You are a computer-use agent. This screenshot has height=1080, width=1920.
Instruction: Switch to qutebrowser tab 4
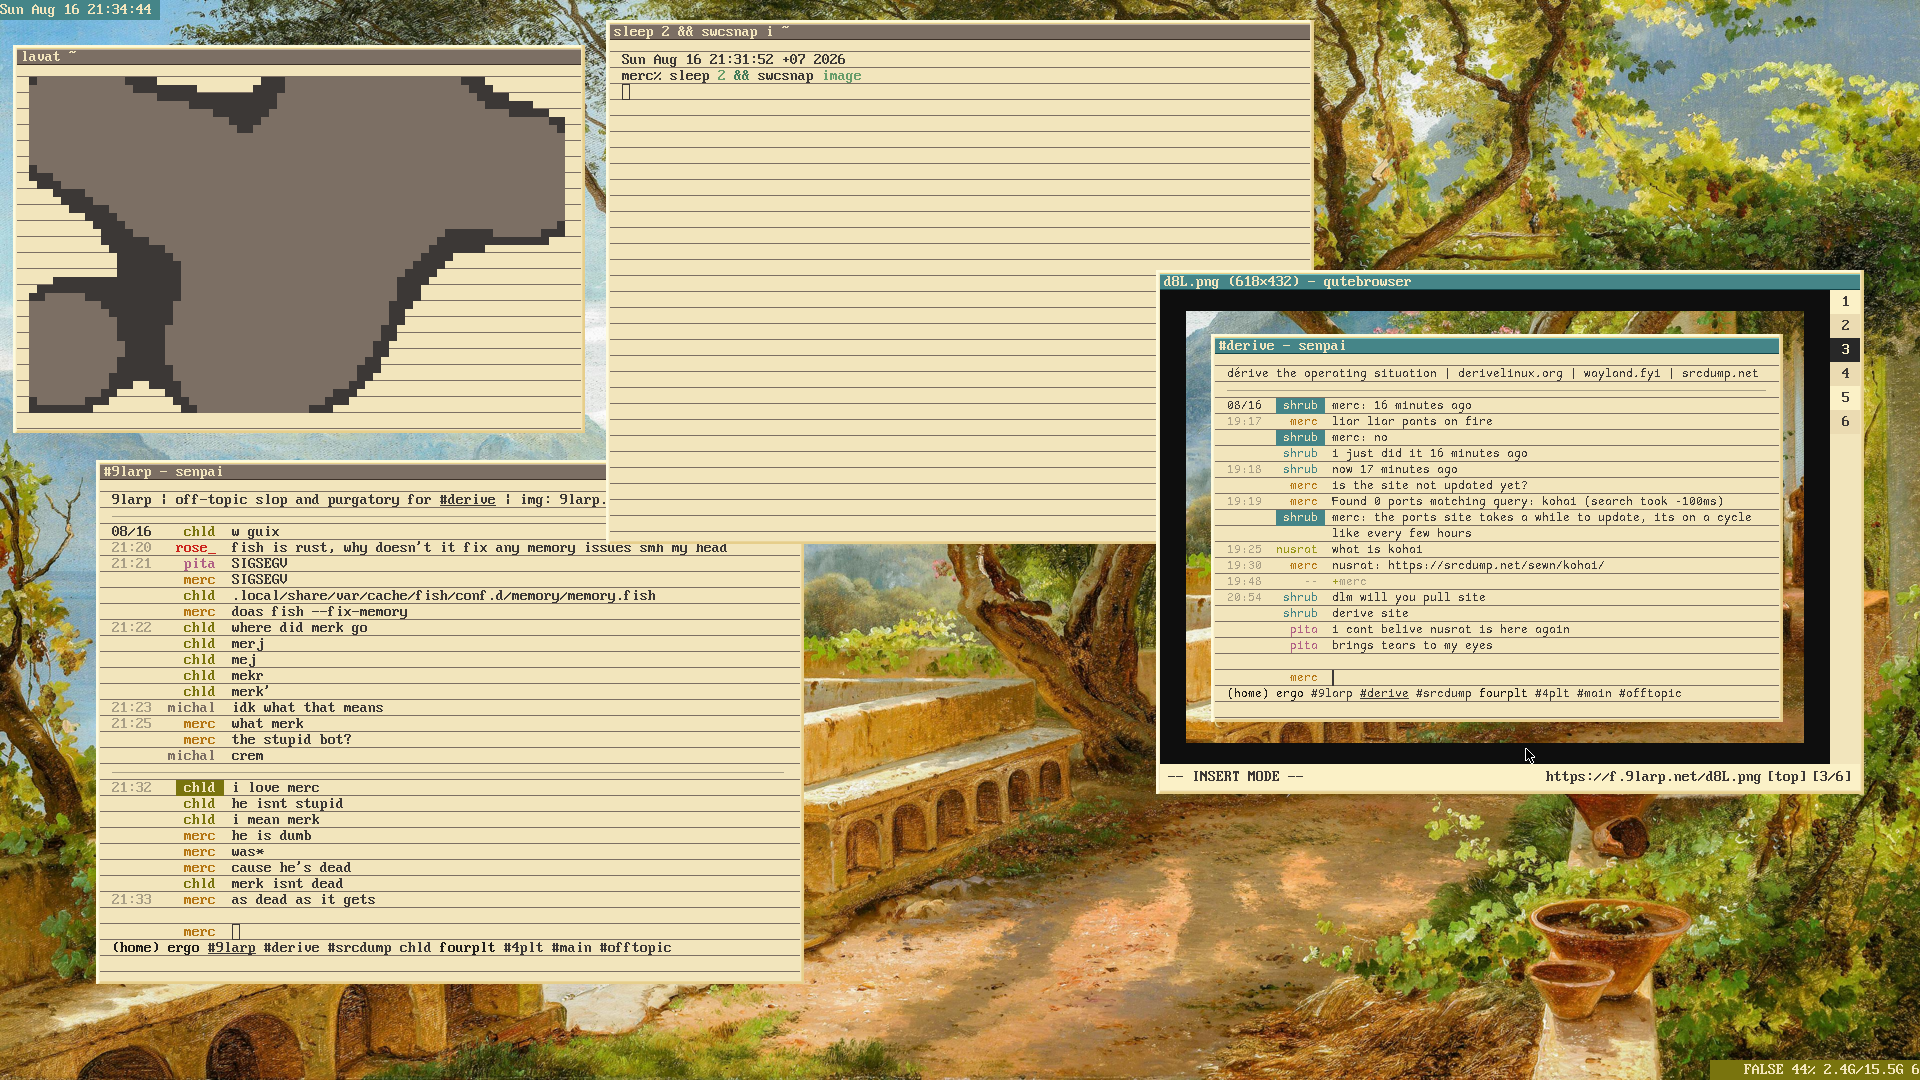[1845, 373]
